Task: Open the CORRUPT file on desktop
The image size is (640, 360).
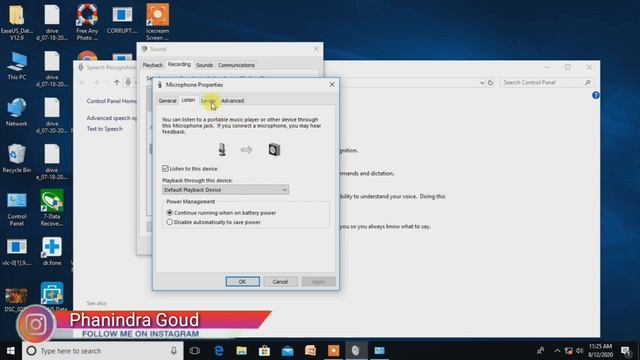Action: pyautogui.click(x=122, y=19)
